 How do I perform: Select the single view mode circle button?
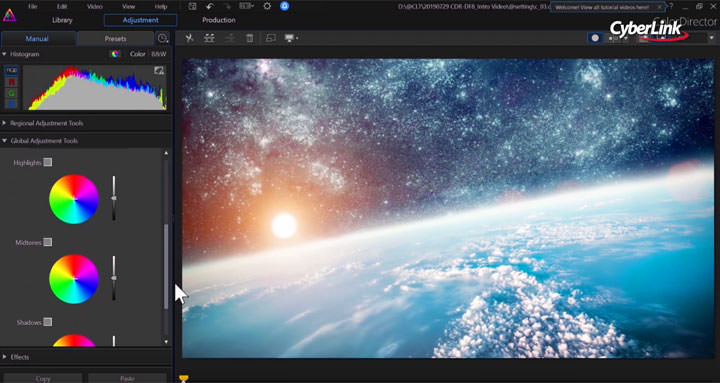pyautogui.click(x=595, y=38)
